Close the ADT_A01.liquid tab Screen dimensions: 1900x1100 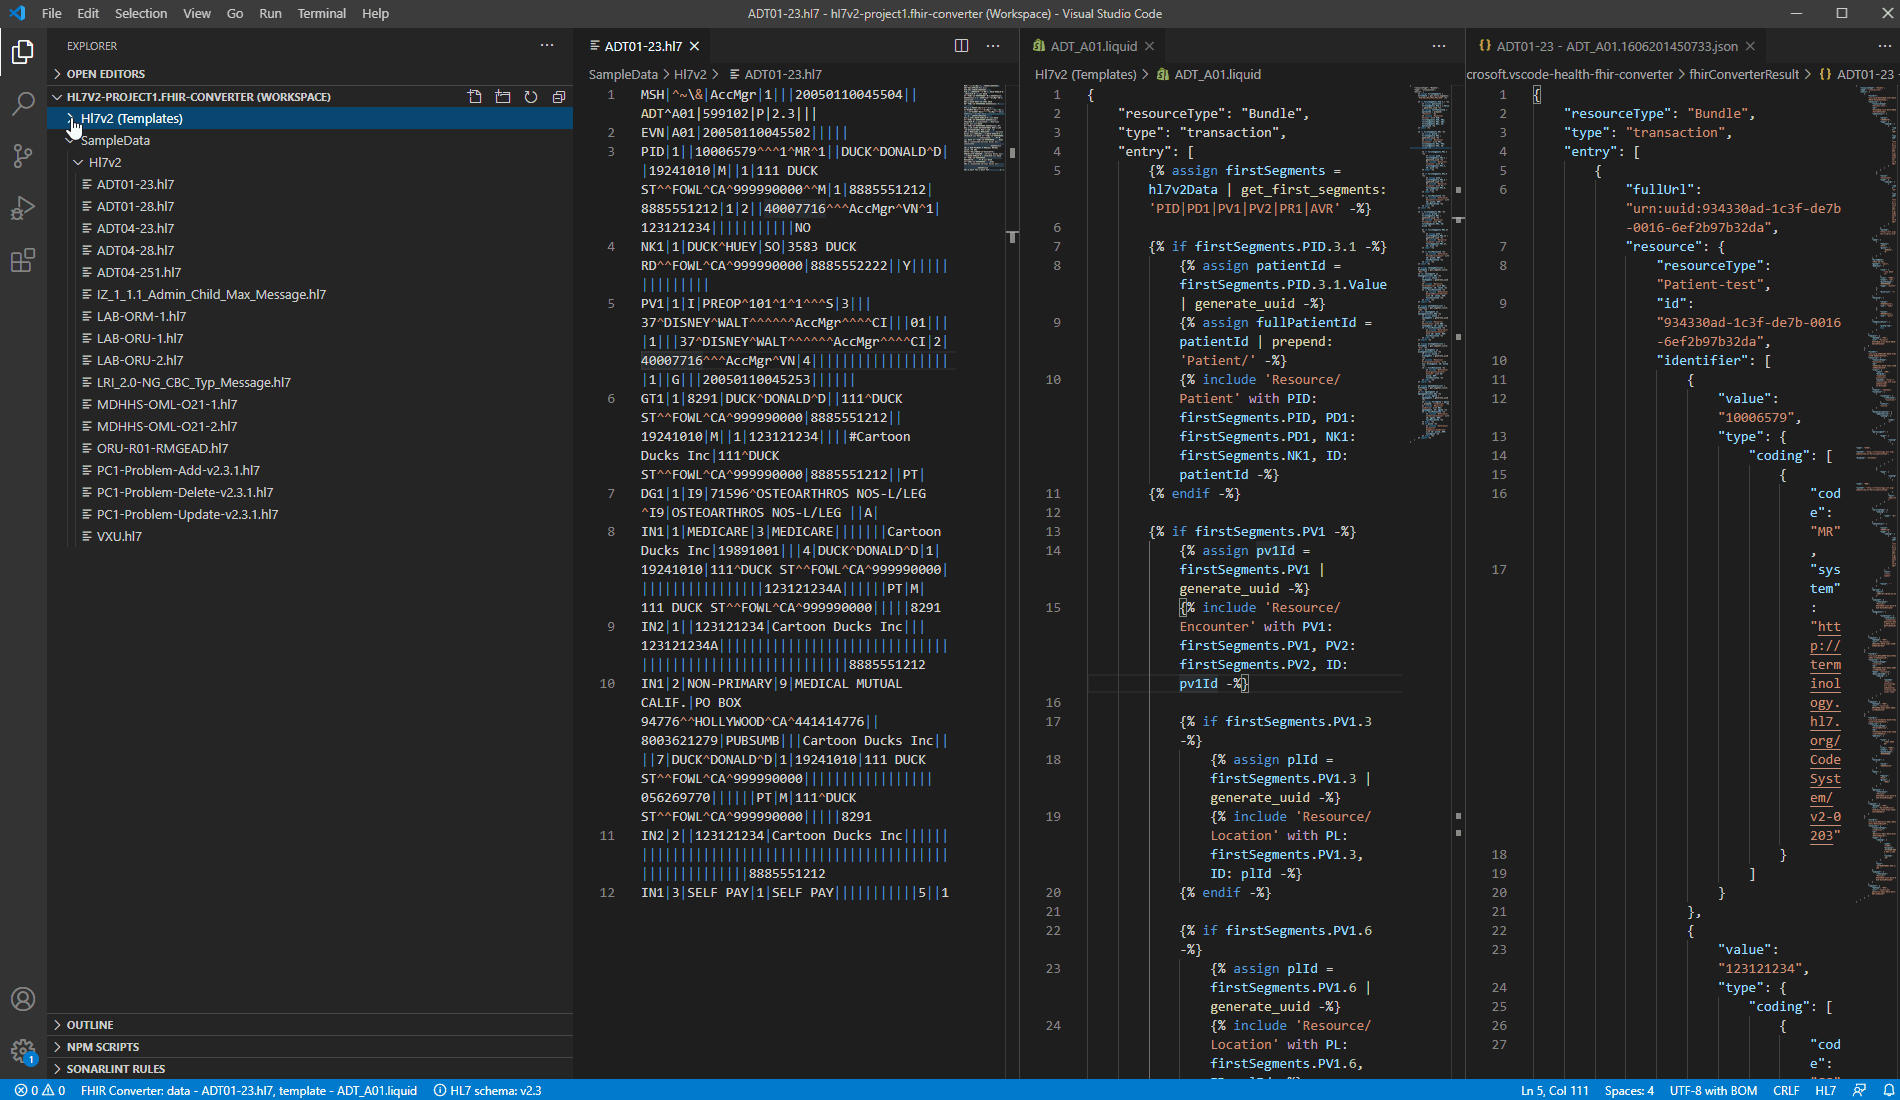(1150, 46)
